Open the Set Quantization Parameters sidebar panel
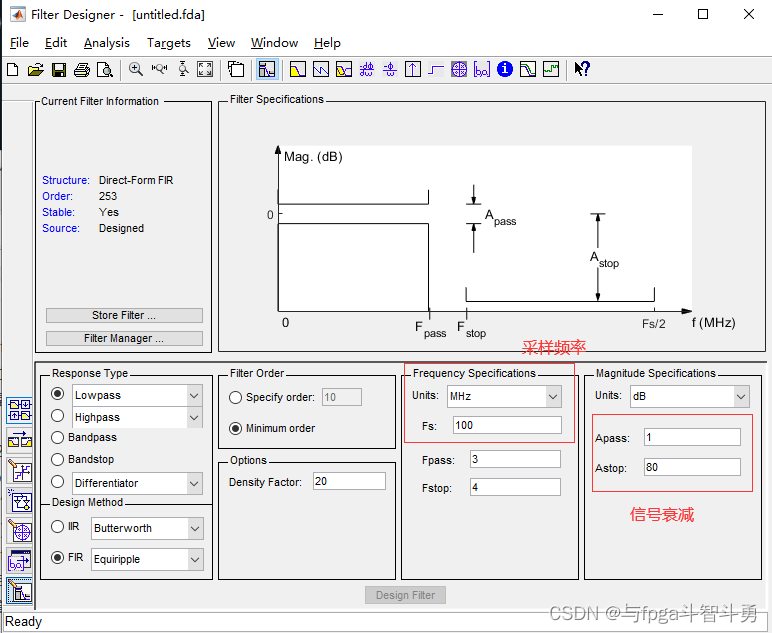Image resolution: width=772 pixels, height=633 pixels. (x=19, y=471)
